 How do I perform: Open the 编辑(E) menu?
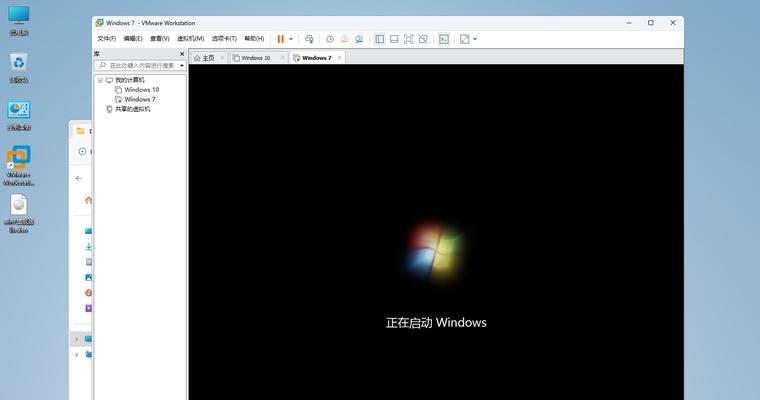click(133, 39)
